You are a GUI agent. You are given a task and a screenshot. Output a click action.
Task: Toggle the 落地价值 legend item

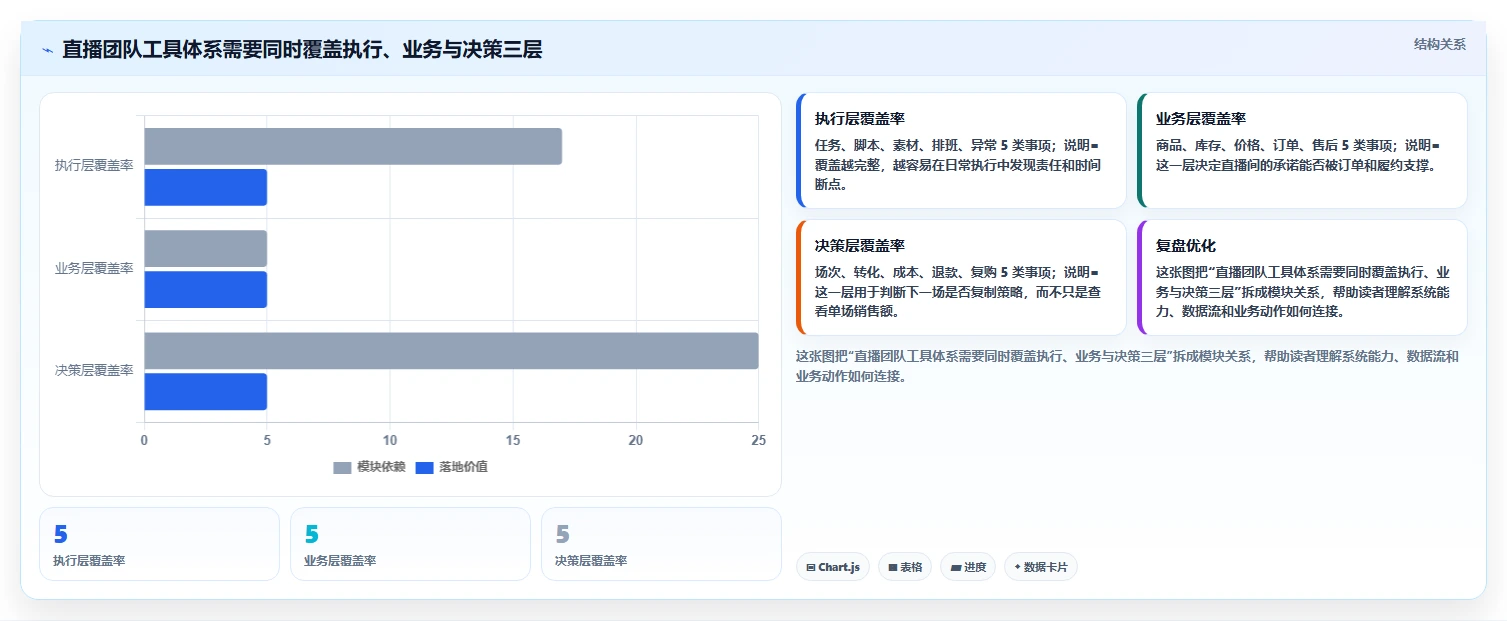451,467
